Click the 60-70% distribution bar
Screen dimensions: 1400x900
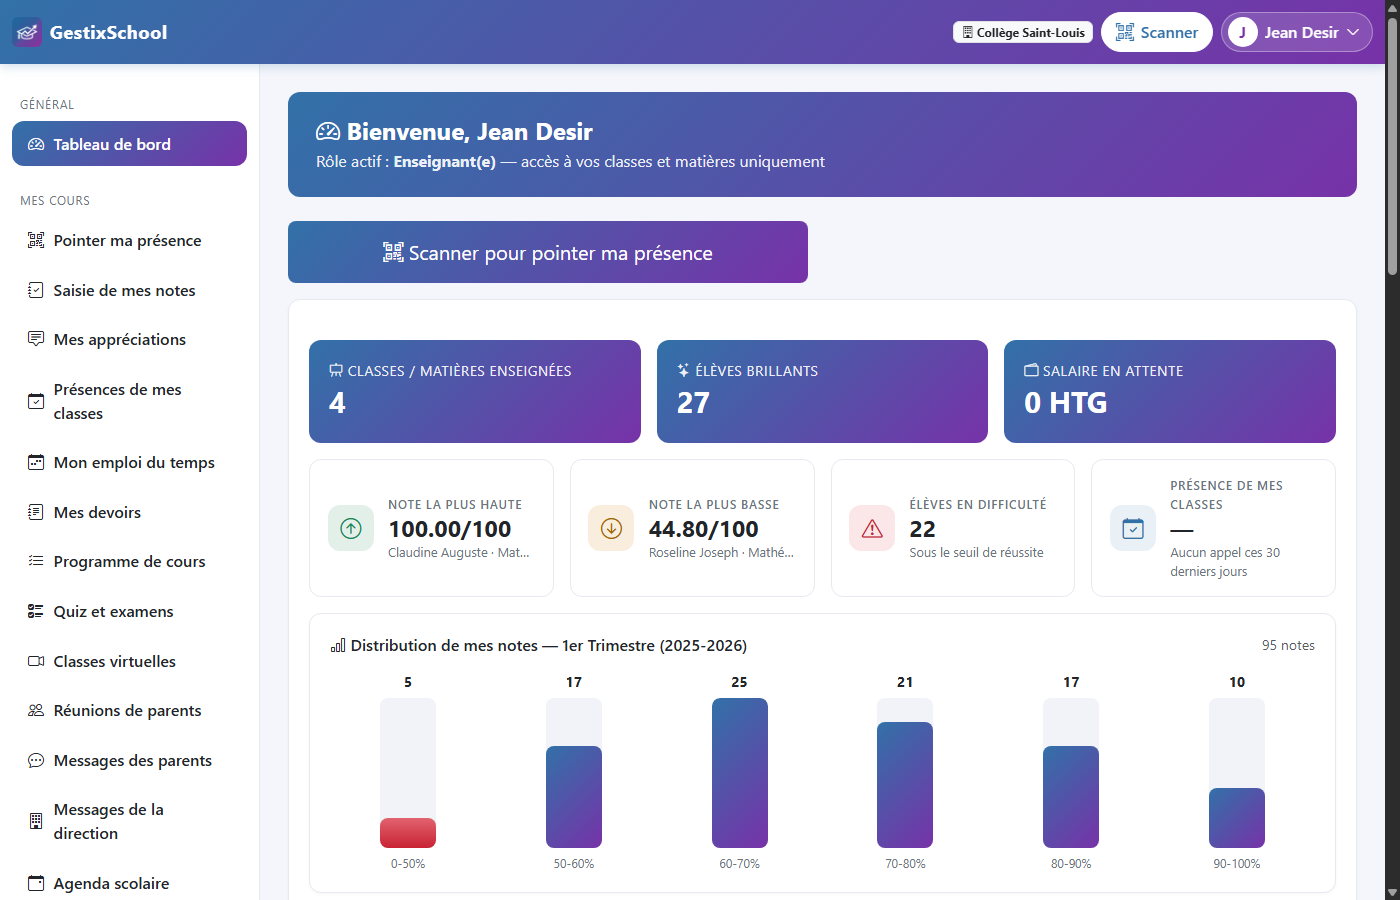click(740, 773)
